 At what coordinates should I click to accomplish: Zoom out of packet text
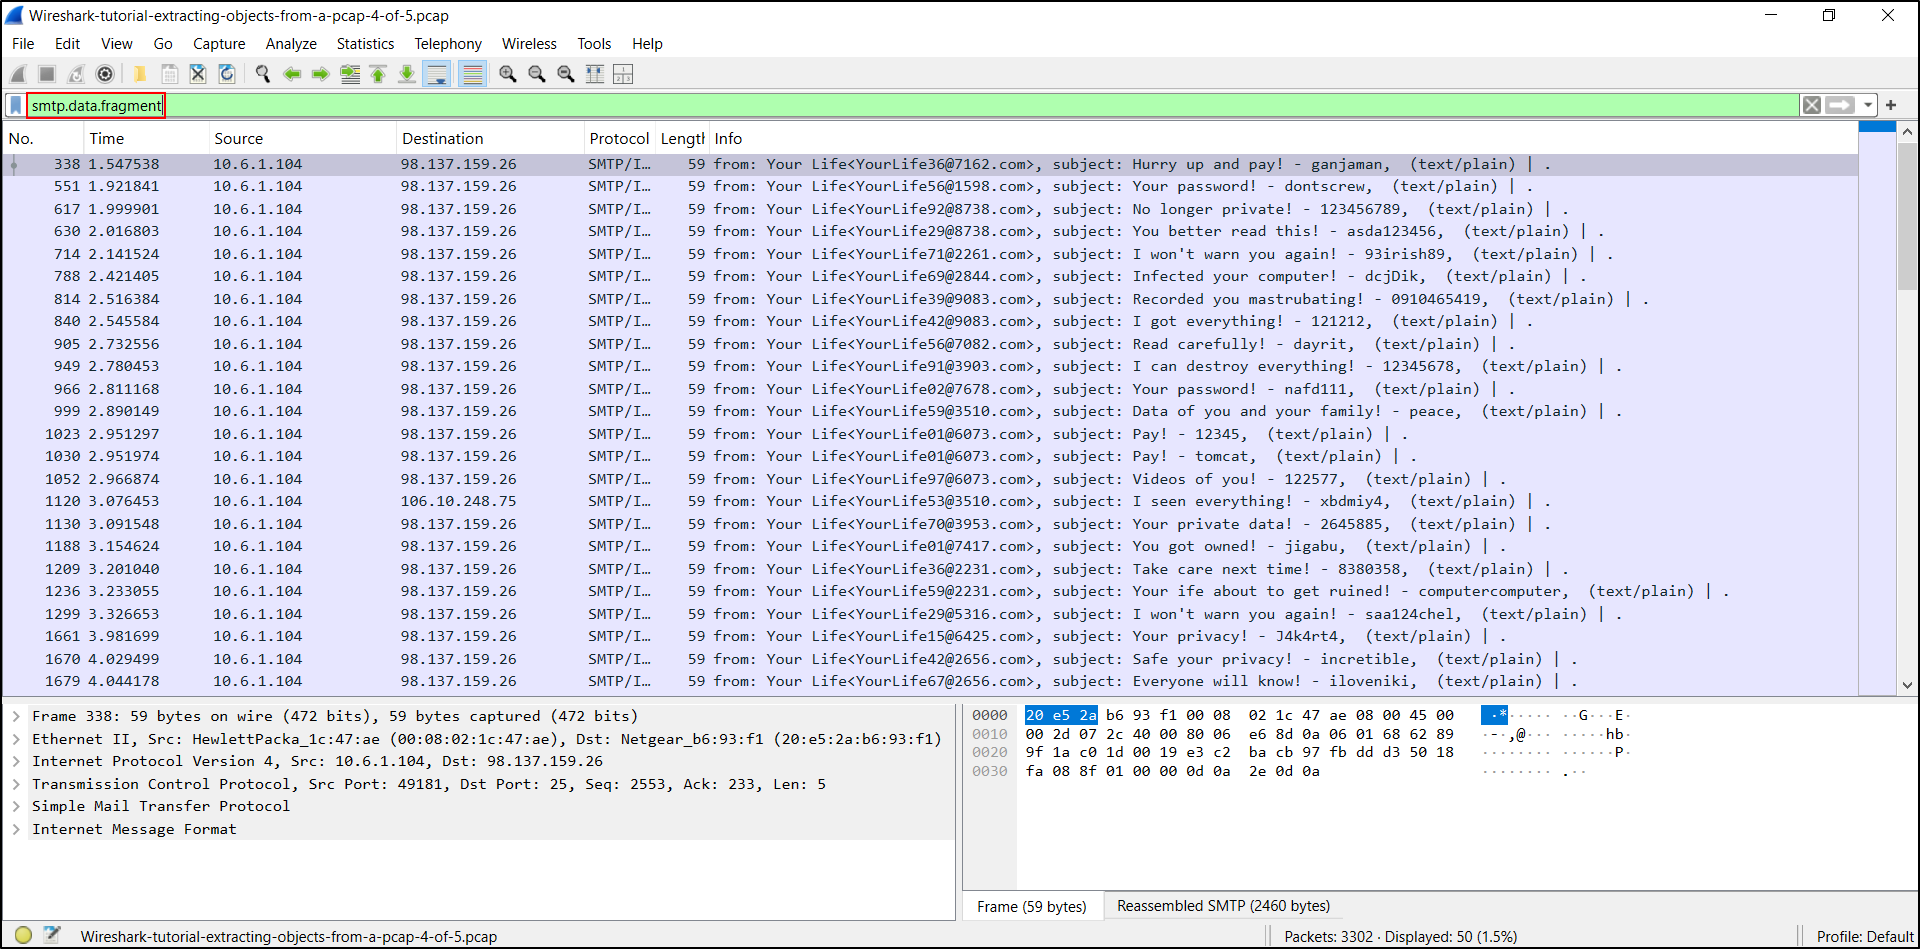[537, 74]
